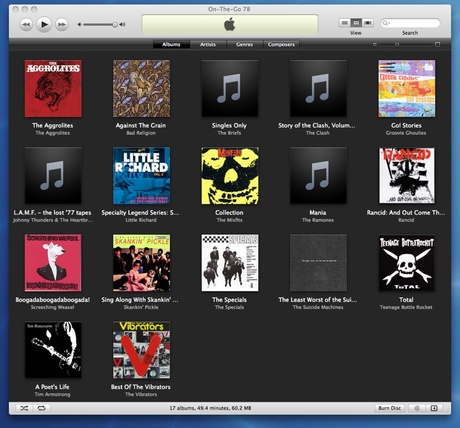
Task: Click the '17 albums, 49.4 minutes' status text
Action: pyautogui.click(x=210, y=408)
